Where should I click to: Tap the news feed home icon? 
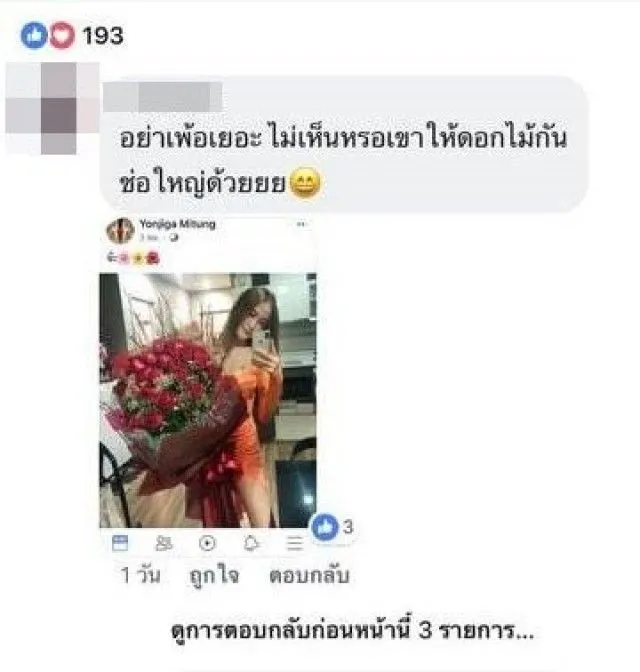click(x=120, y=543)
